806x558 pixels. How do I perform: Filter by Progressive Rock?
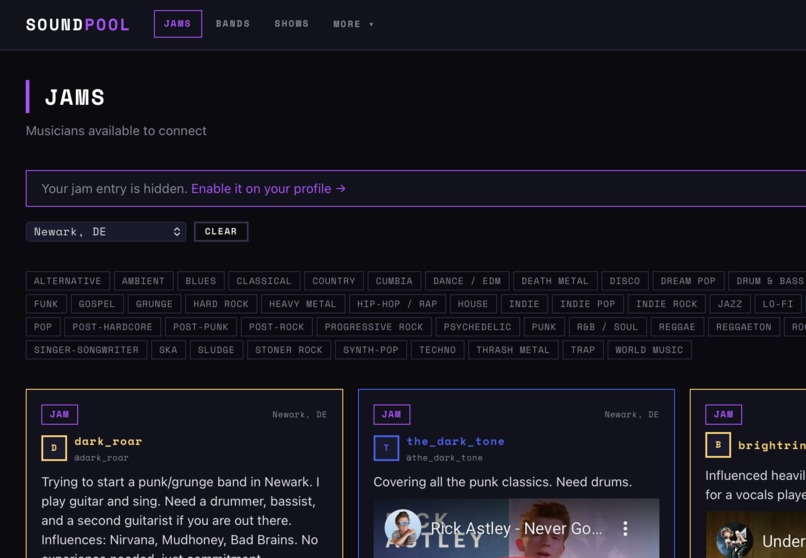[x=374, y=327]
